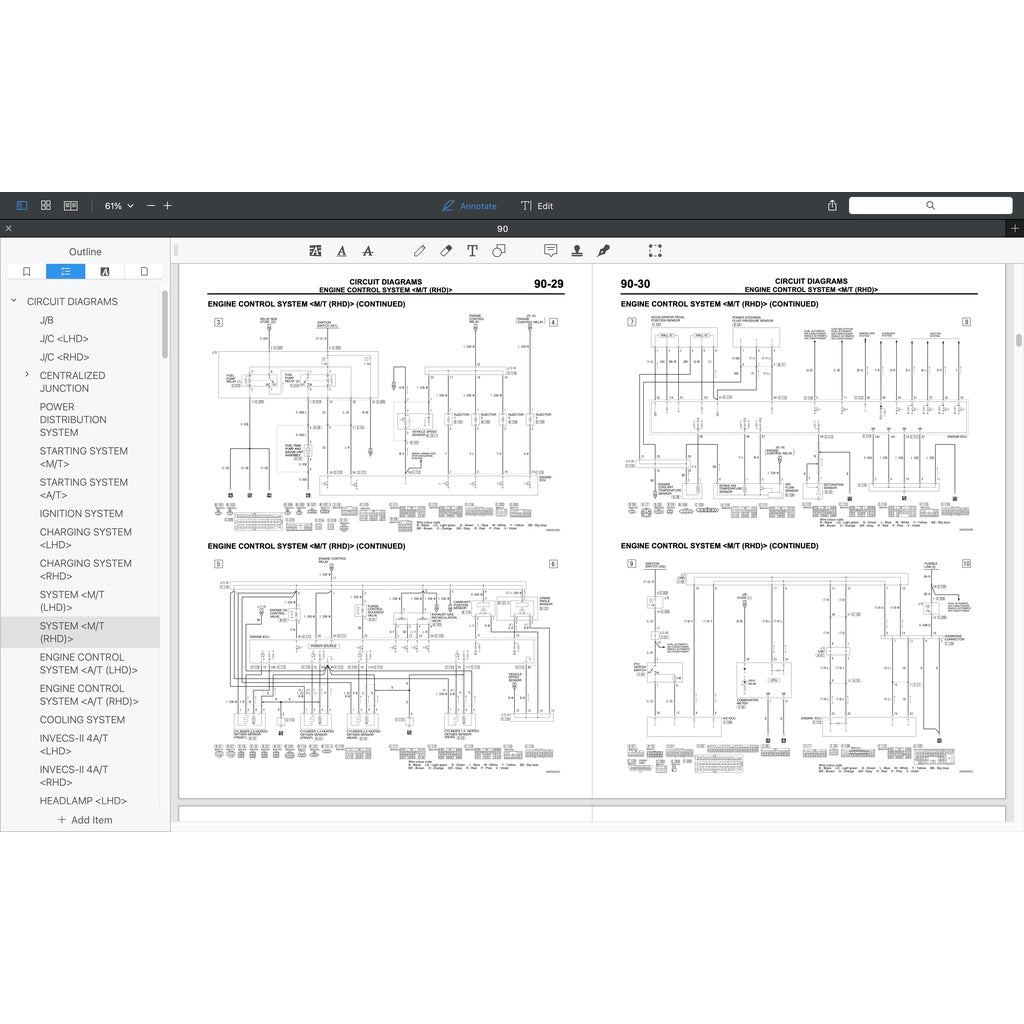
Task: Choose the underline text tool
Action: [x=342, y=251]
